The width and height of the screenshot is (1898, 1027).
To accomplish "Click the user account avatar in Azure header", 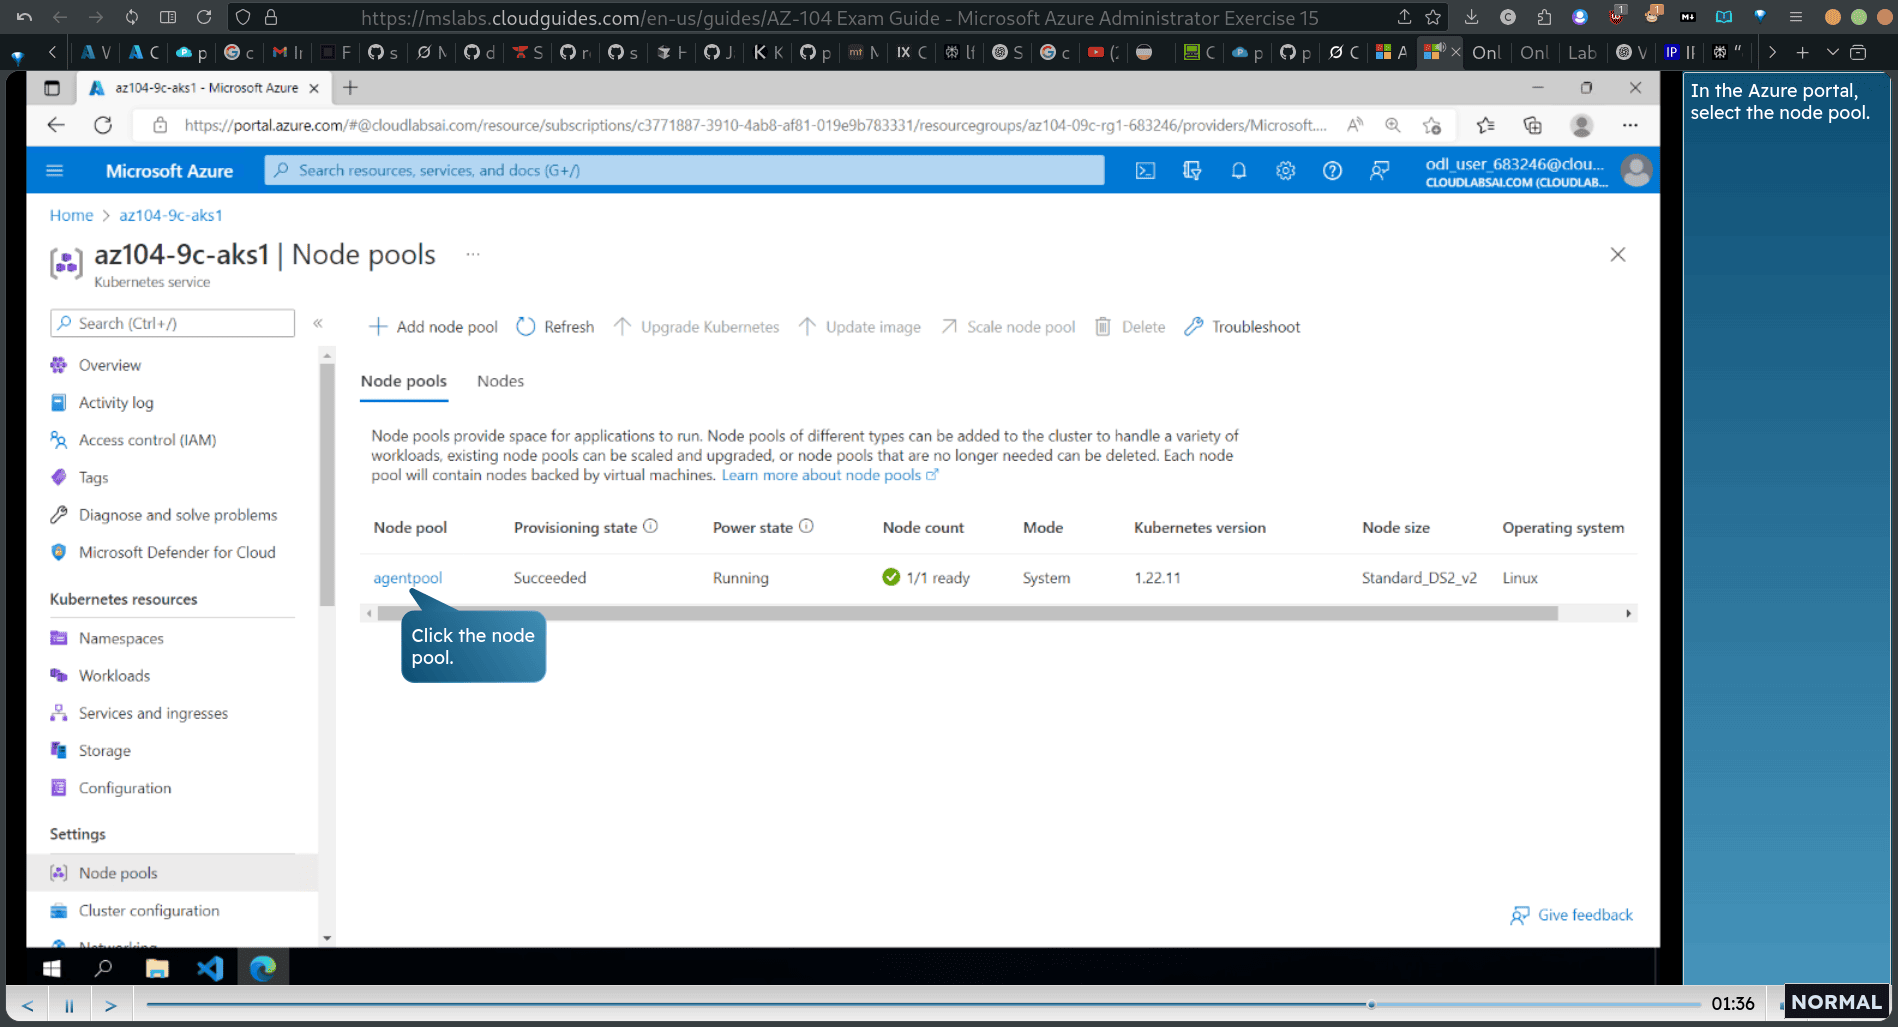I will (1636, 171).
